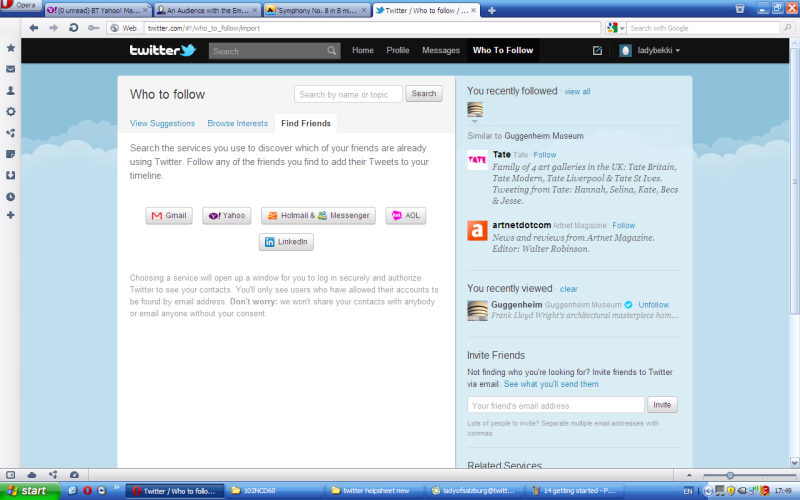800x500 pixels.
Task: Focus the Search by name or topic field
Action: (x=348, y=94)
